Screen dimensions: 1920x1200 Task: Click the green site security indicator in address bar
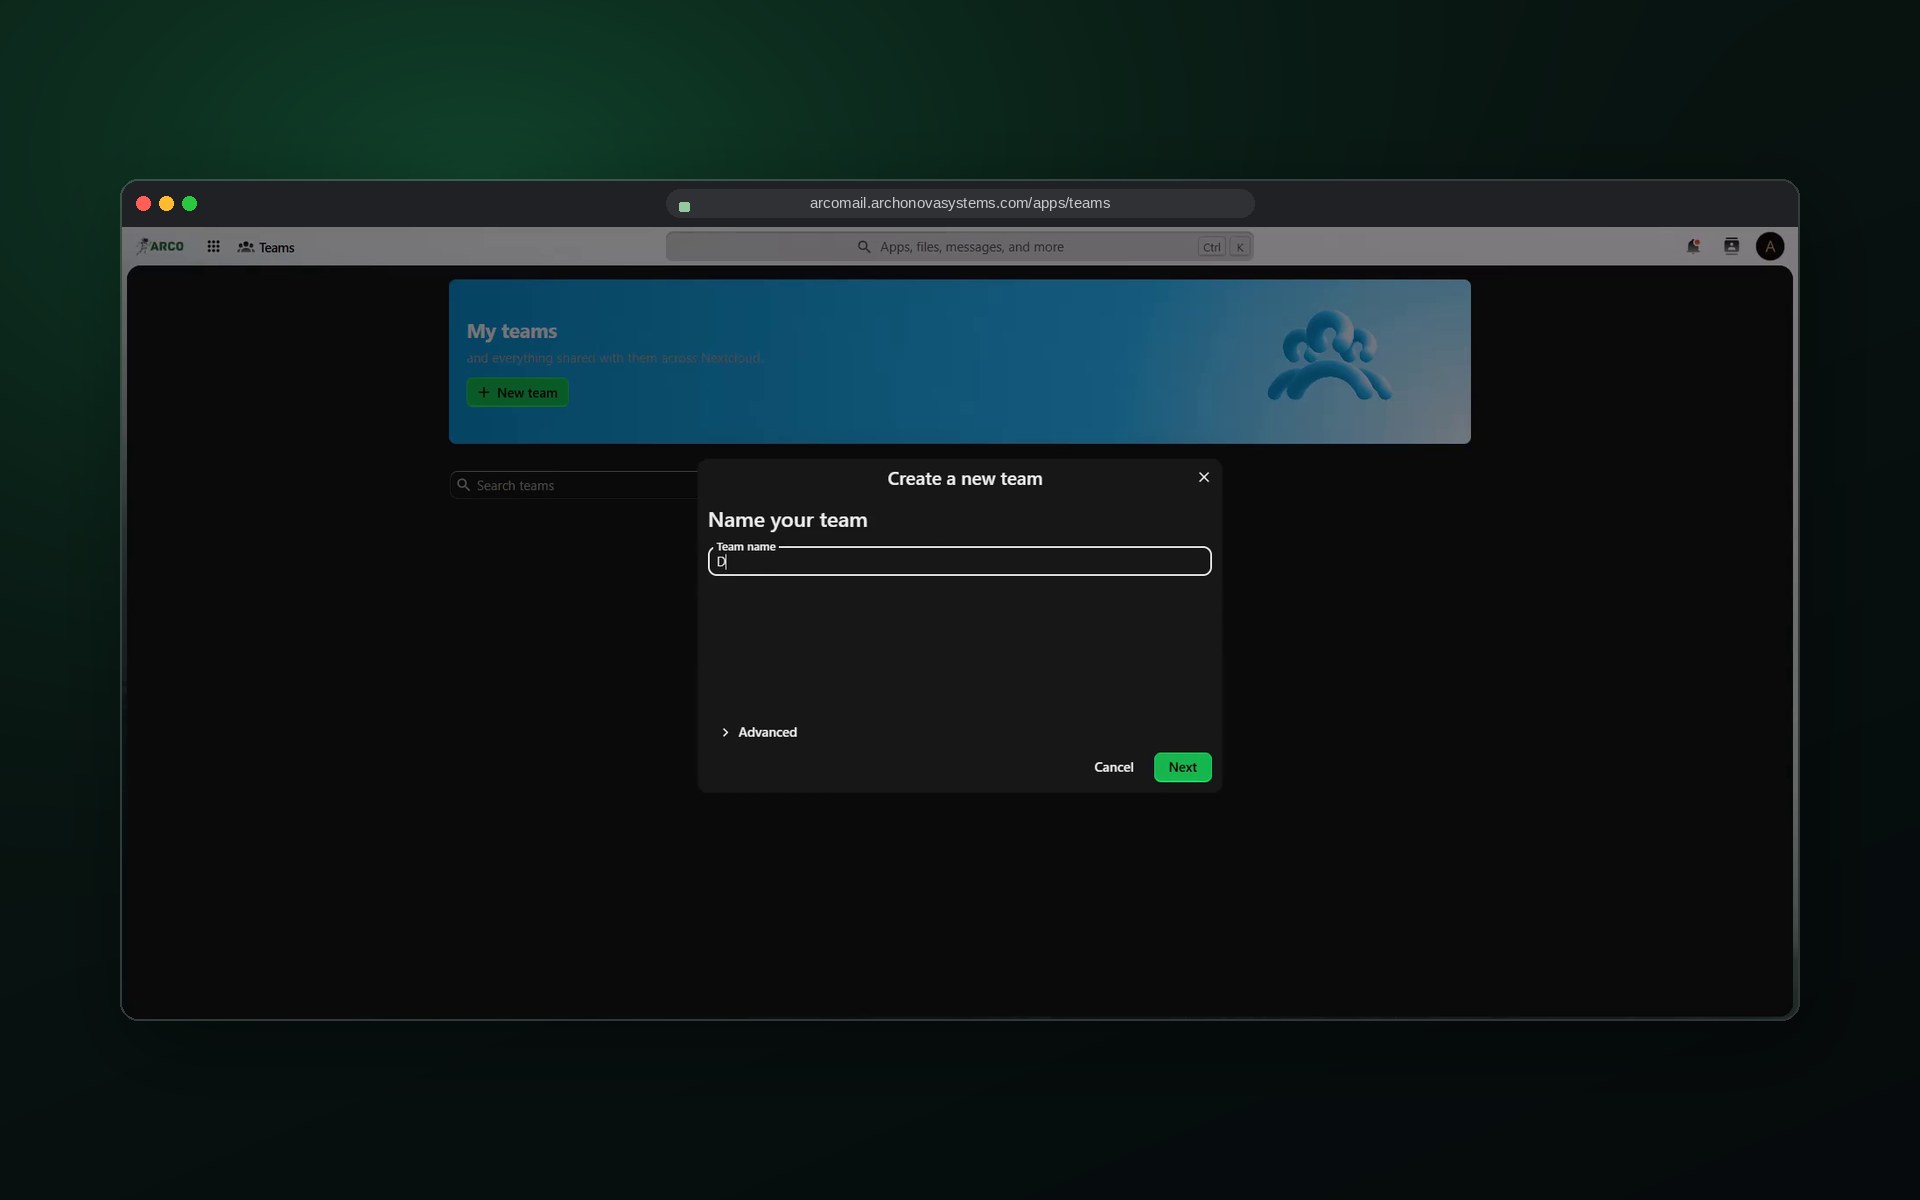[x=684, y=207]
